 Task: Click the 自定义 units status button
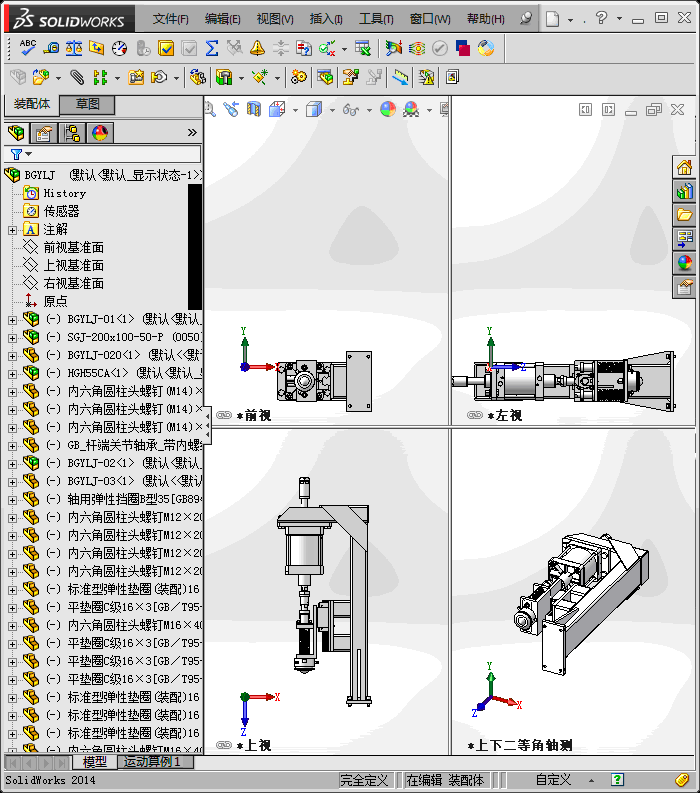pos(553,780)
